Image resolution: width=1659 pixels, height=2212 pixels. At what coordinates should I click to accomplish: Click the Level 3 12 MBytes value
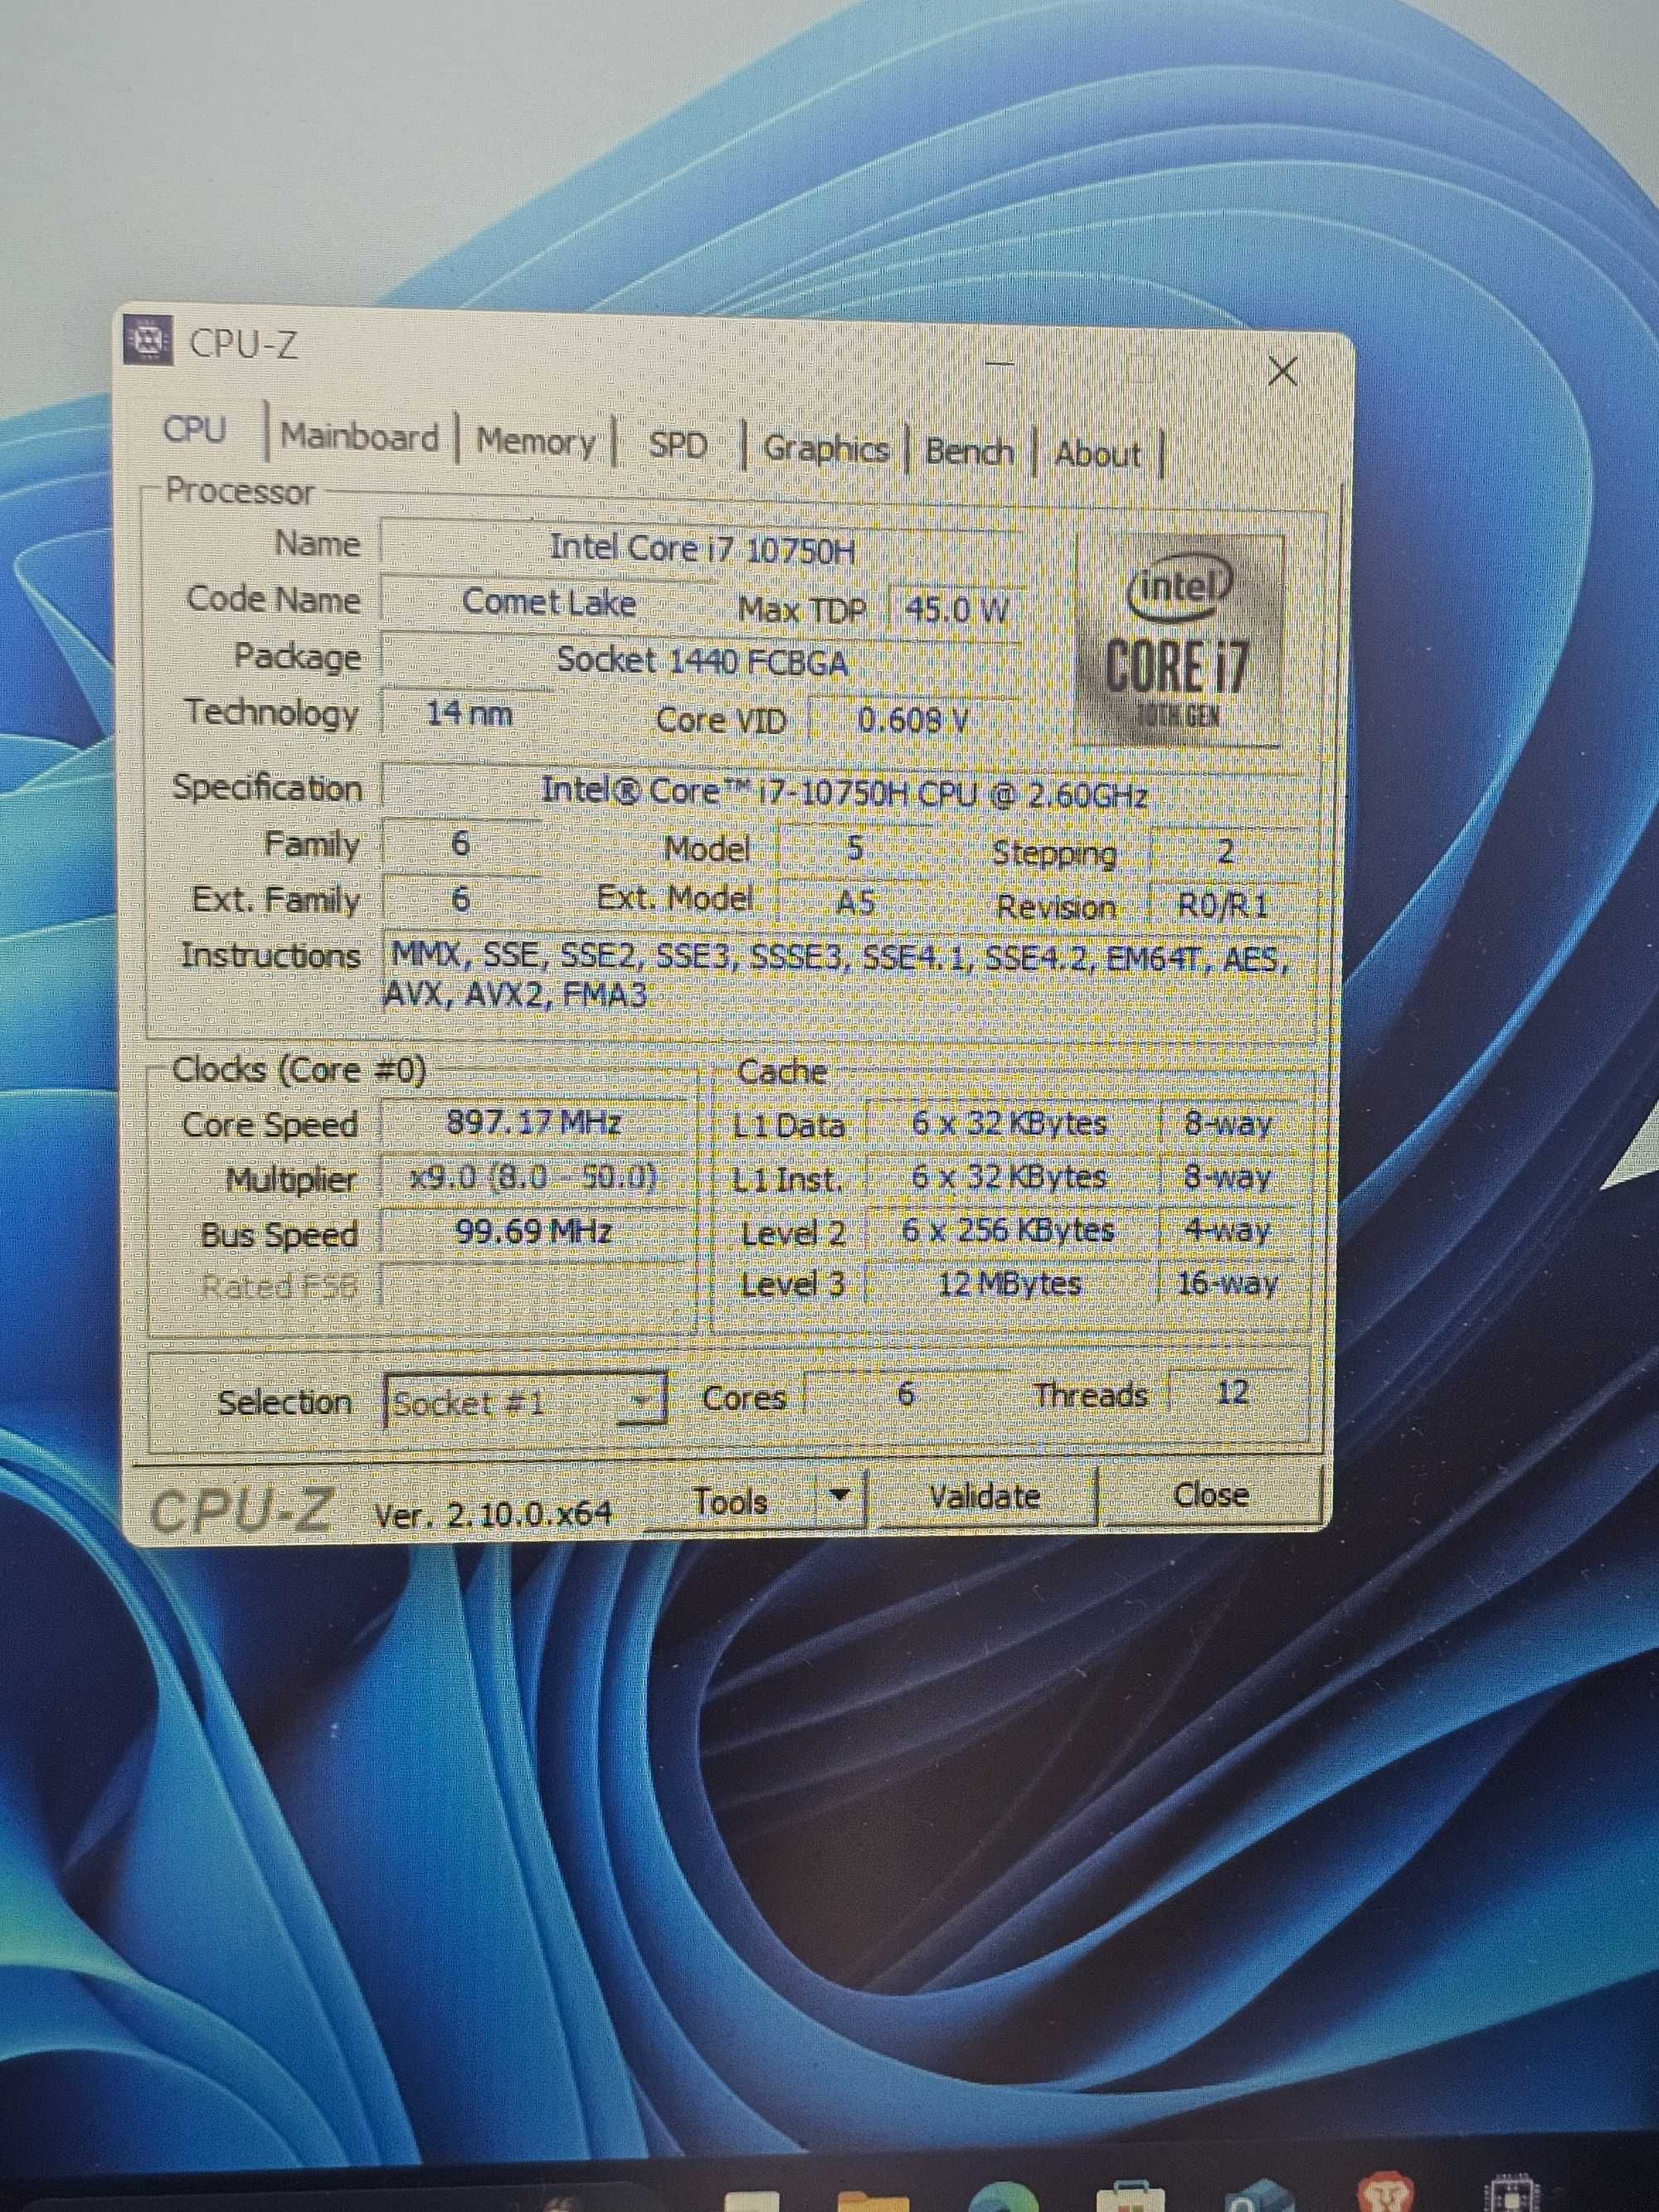click(x=1009, y=1283)
